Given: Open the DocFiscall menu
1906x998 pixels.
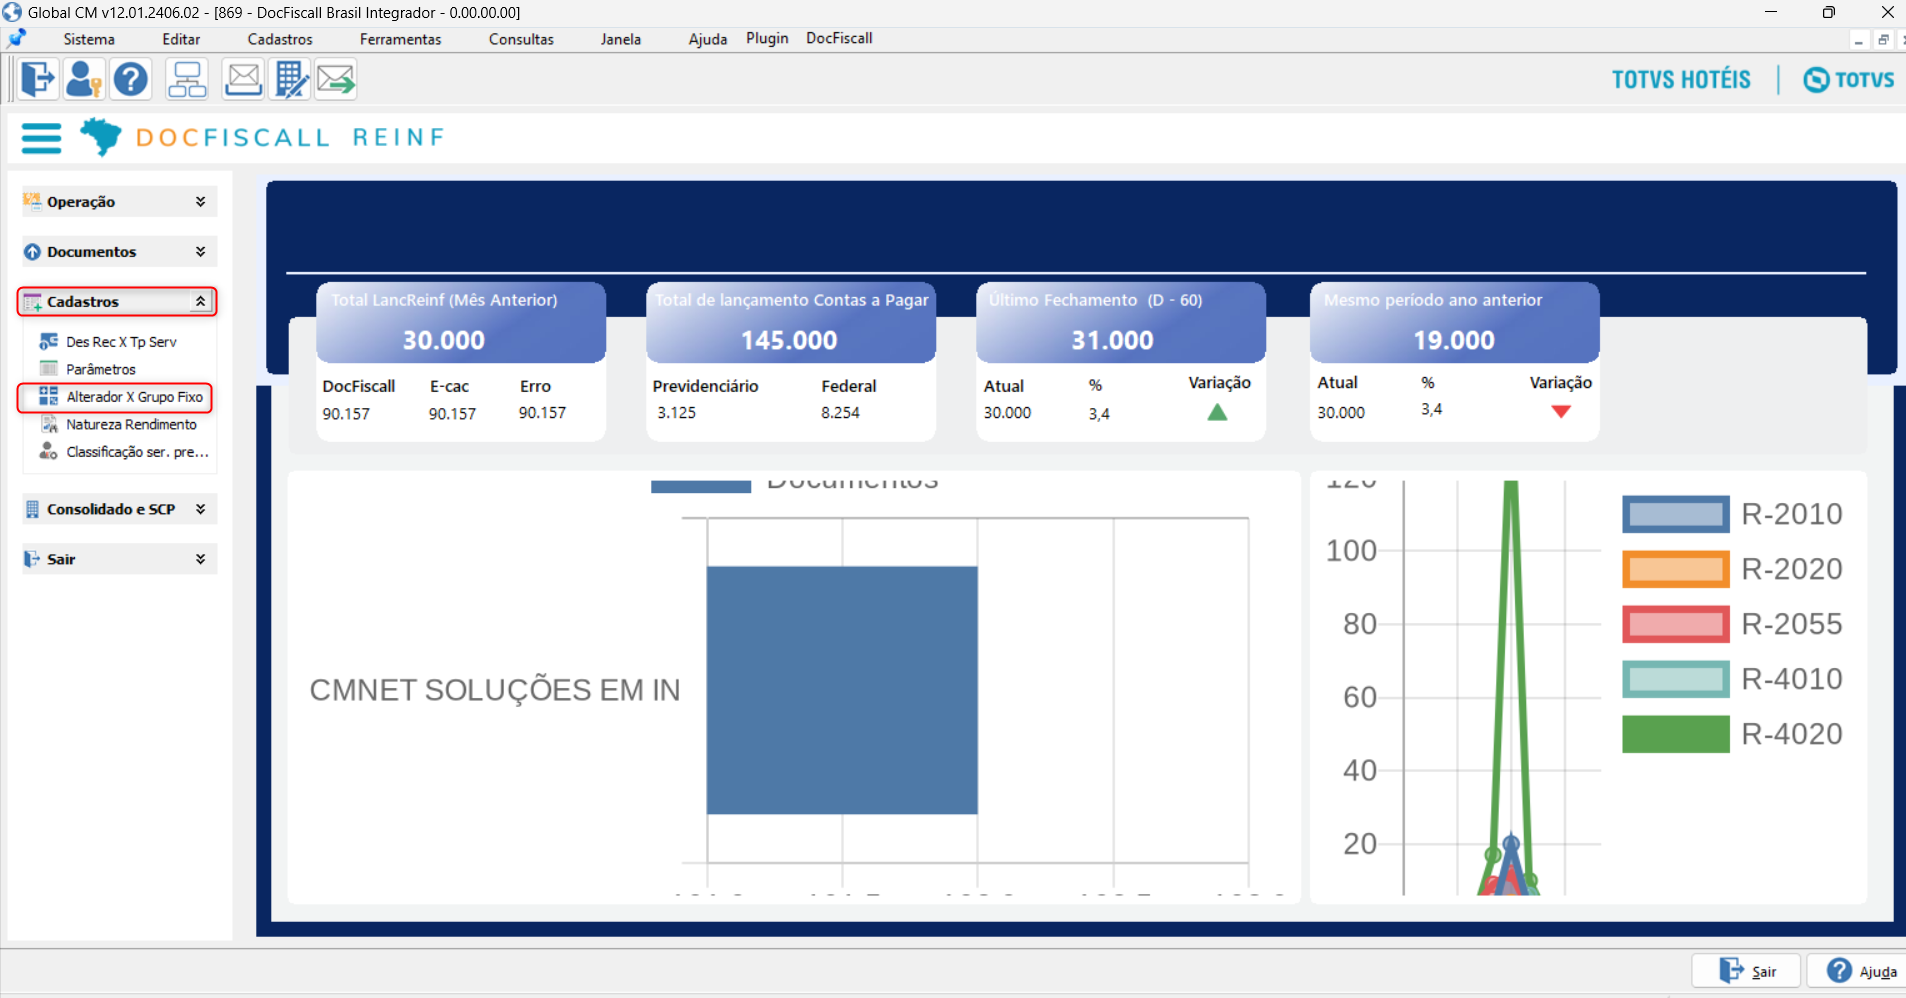Looking at the screenshot, I should coord(839,38).
